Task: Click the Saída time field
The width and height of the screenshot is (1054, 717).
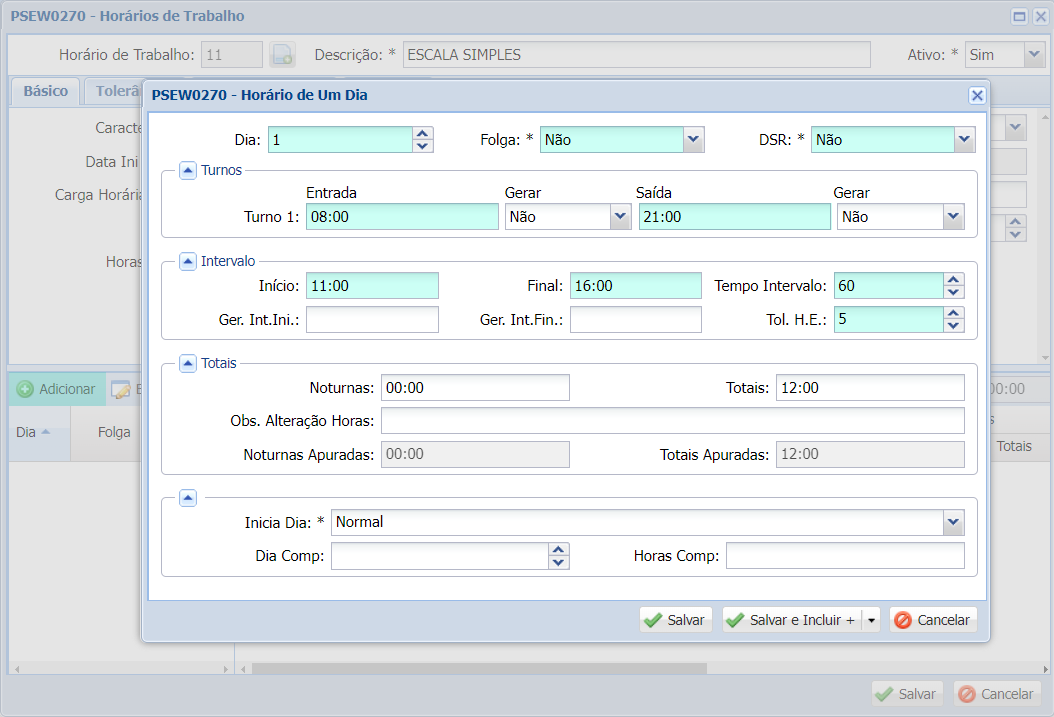Action: (x=734, y=217)
